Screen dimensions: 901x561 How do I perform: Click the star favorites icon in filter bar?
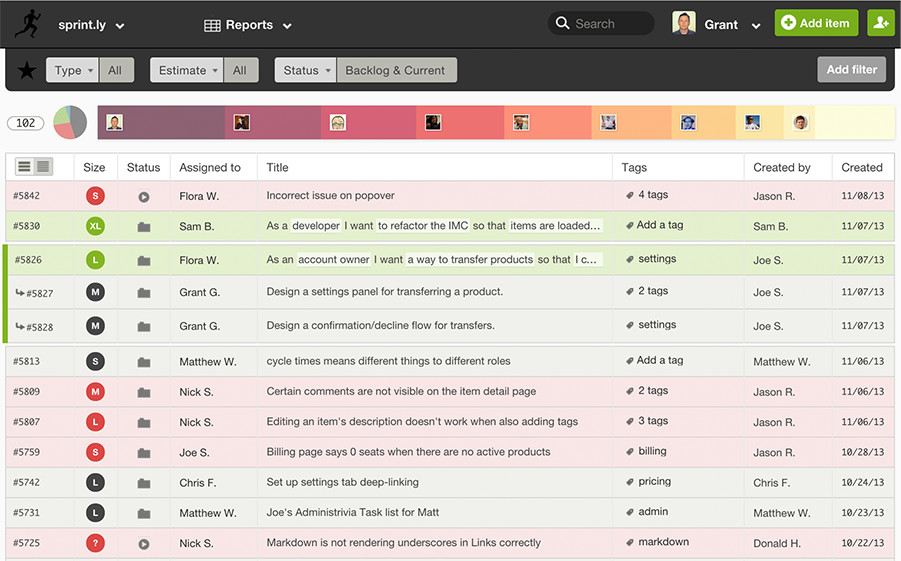click(27, 70)
